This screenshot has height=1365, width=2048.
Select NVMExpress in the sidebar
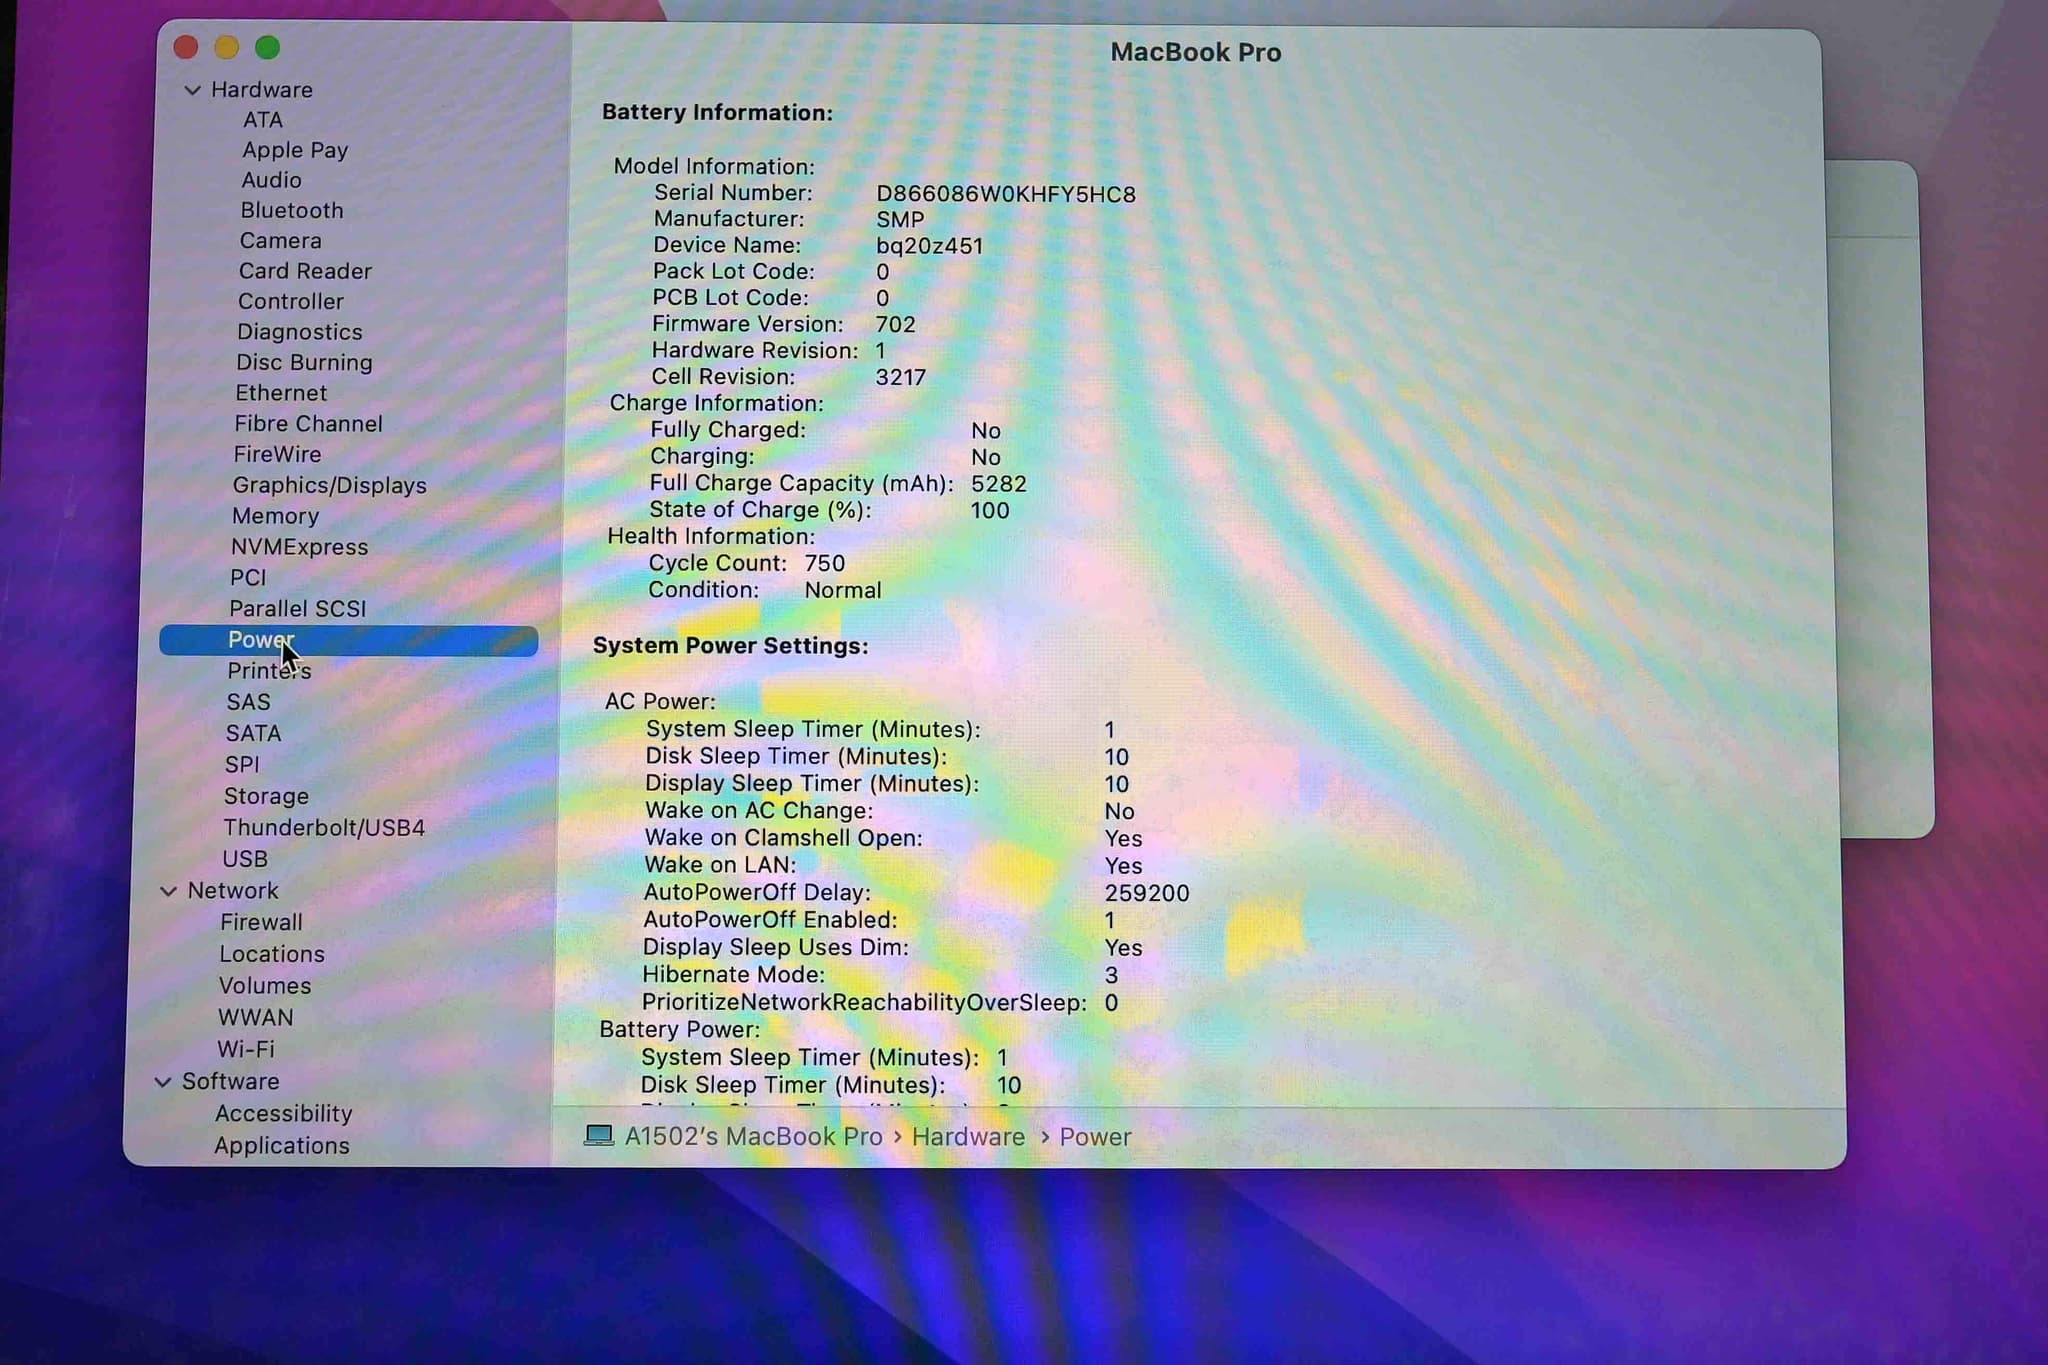tap(299, 547)
